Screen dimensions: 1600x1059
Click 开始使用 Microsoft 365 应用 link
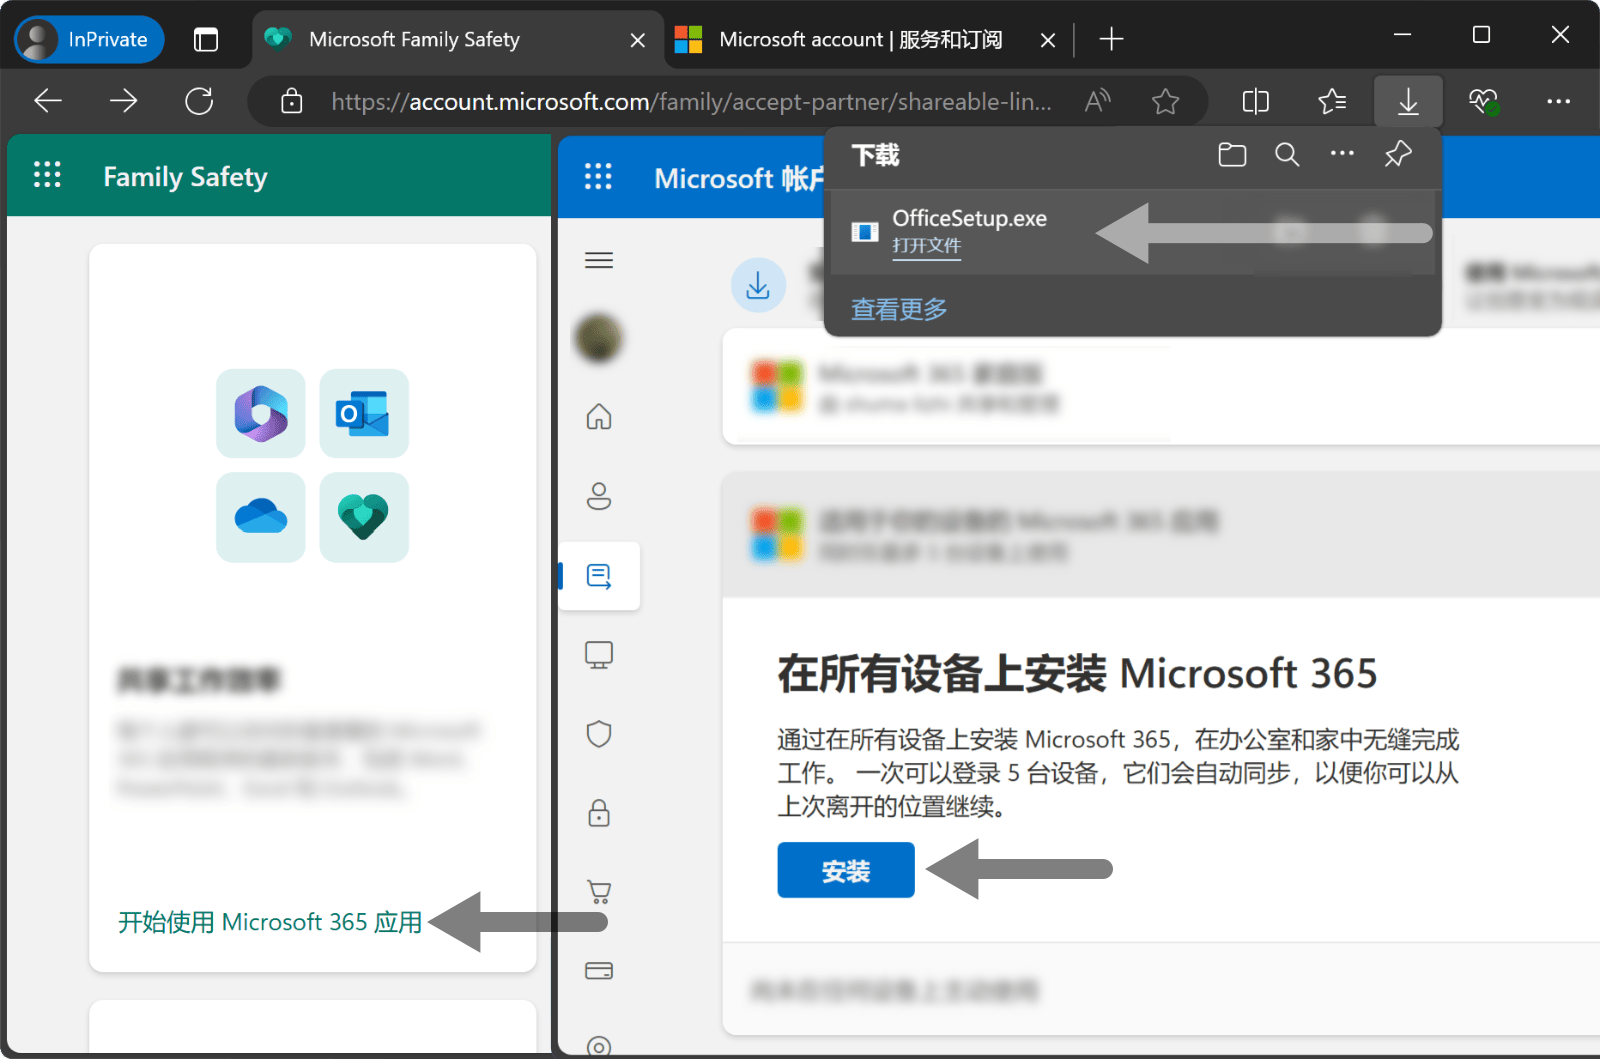click(270, 922)
